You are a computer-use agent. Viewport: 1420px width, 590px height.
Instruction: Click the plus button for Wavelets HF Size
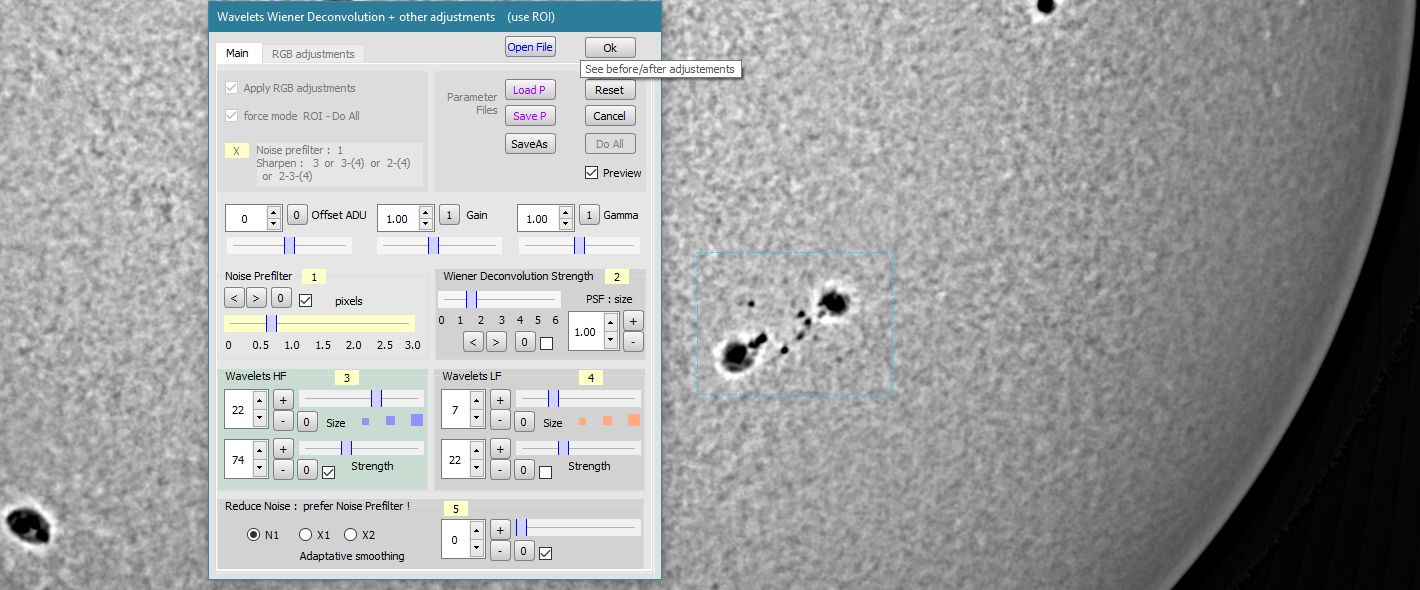coord(283,399)
